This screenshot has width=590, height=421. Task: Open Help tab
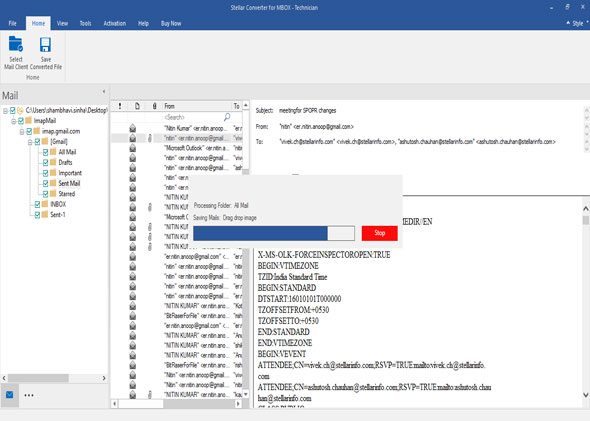coord(143,23)
